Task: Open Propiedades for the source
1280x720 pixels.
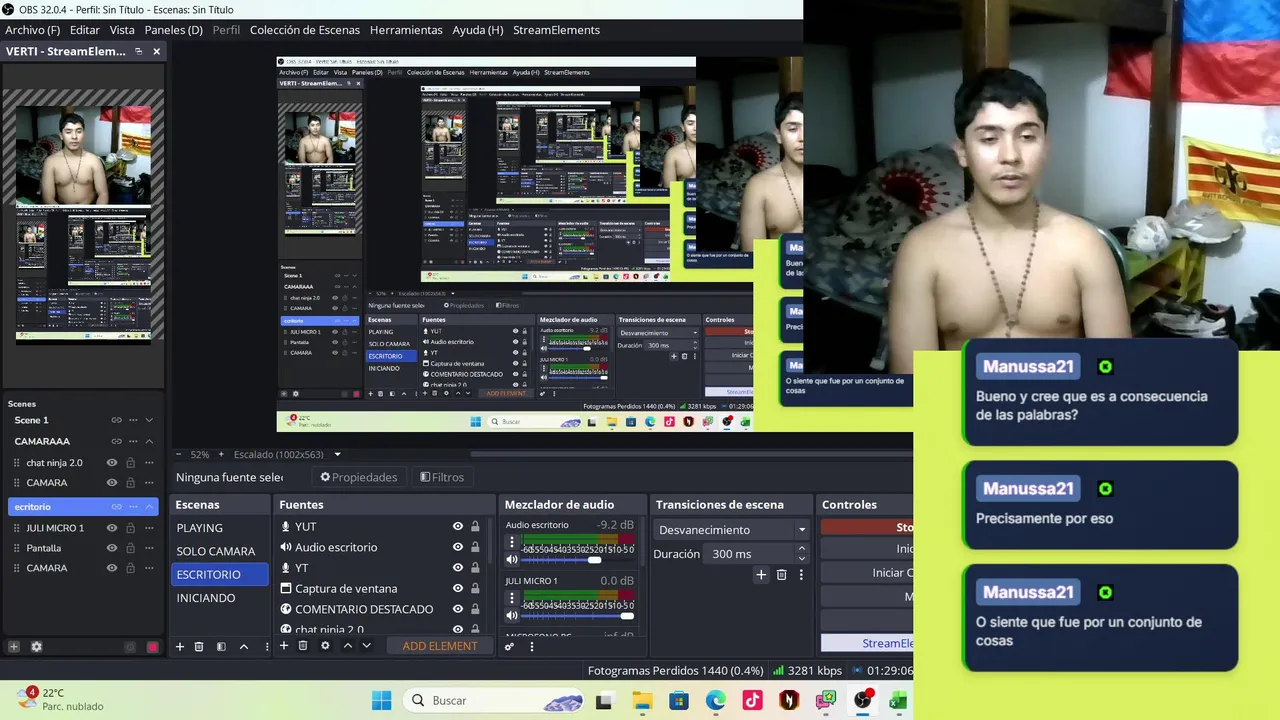Action: (x=358, y=477)
